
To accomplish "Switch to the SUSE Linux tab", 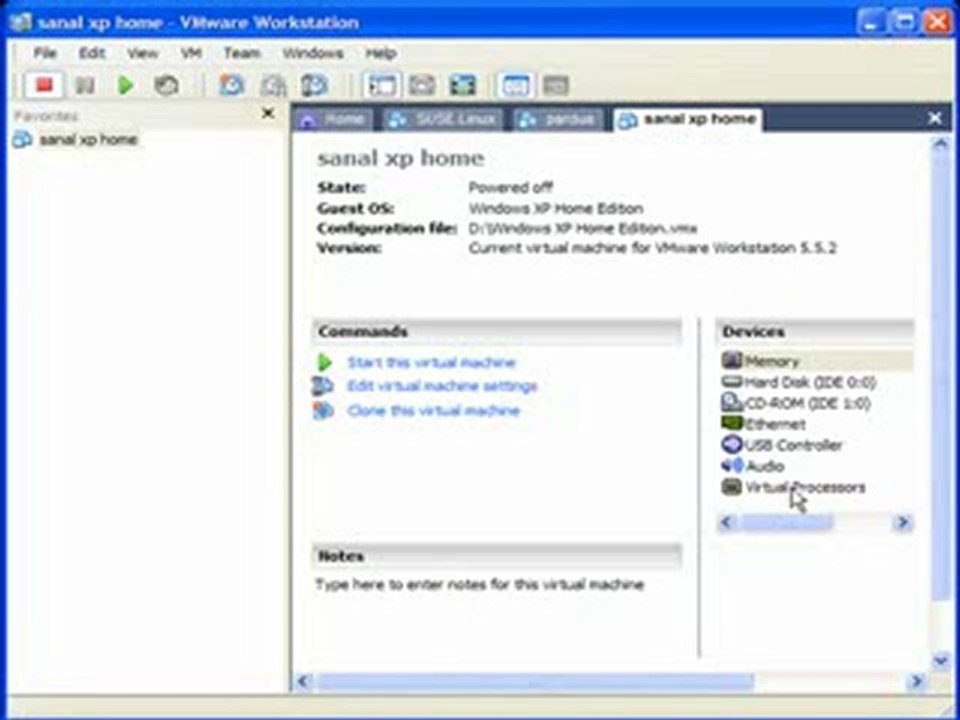I will click(444, 119).
